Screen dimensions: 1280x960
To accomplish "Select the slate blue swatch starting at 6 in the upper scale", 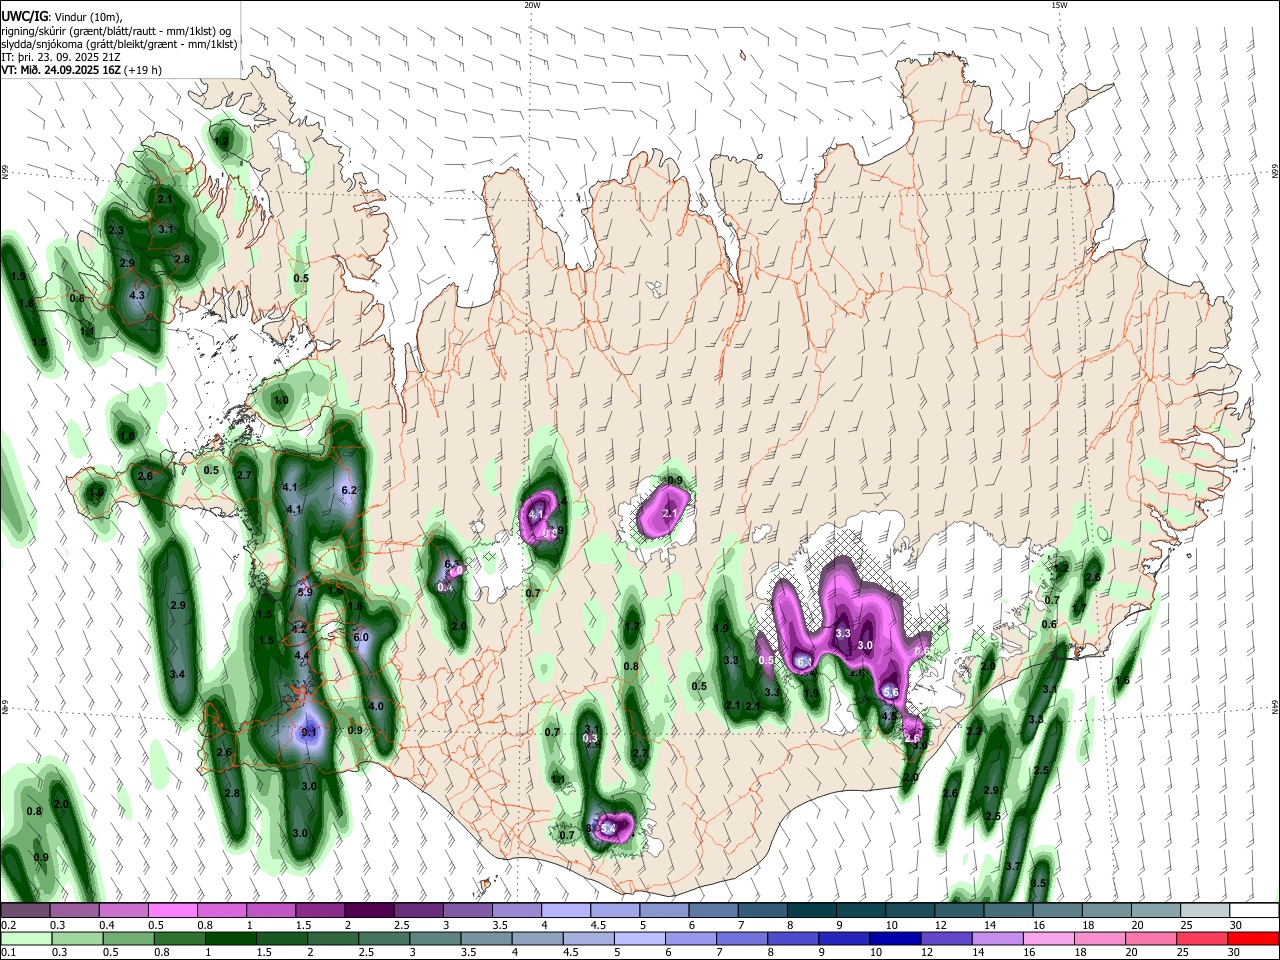I will click(713, 910).
